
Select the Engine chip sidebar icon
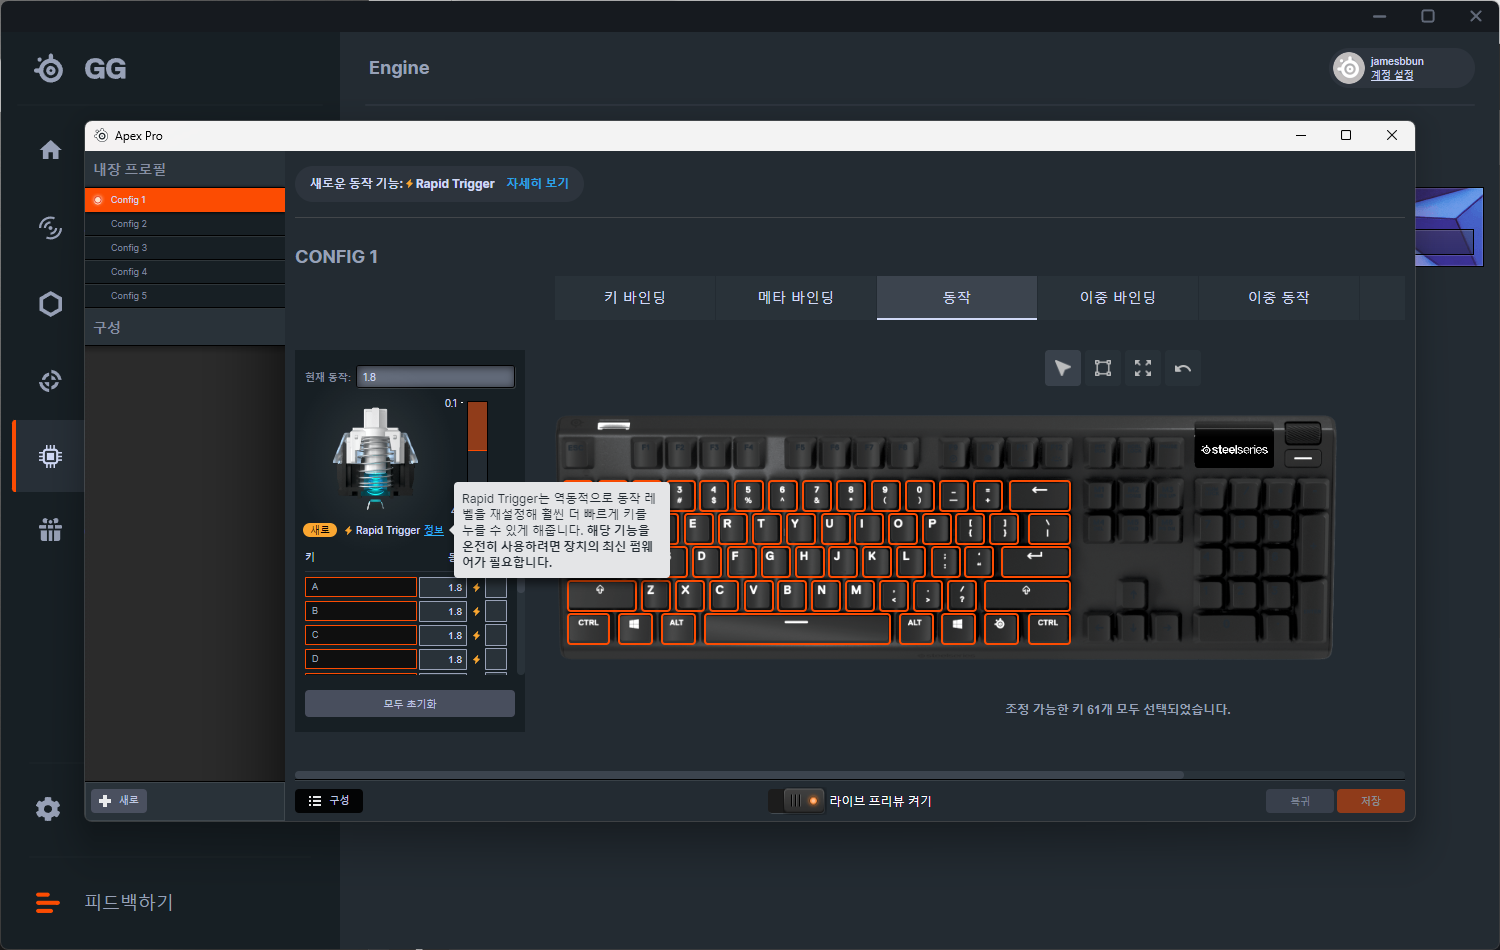tap(50, 457)
